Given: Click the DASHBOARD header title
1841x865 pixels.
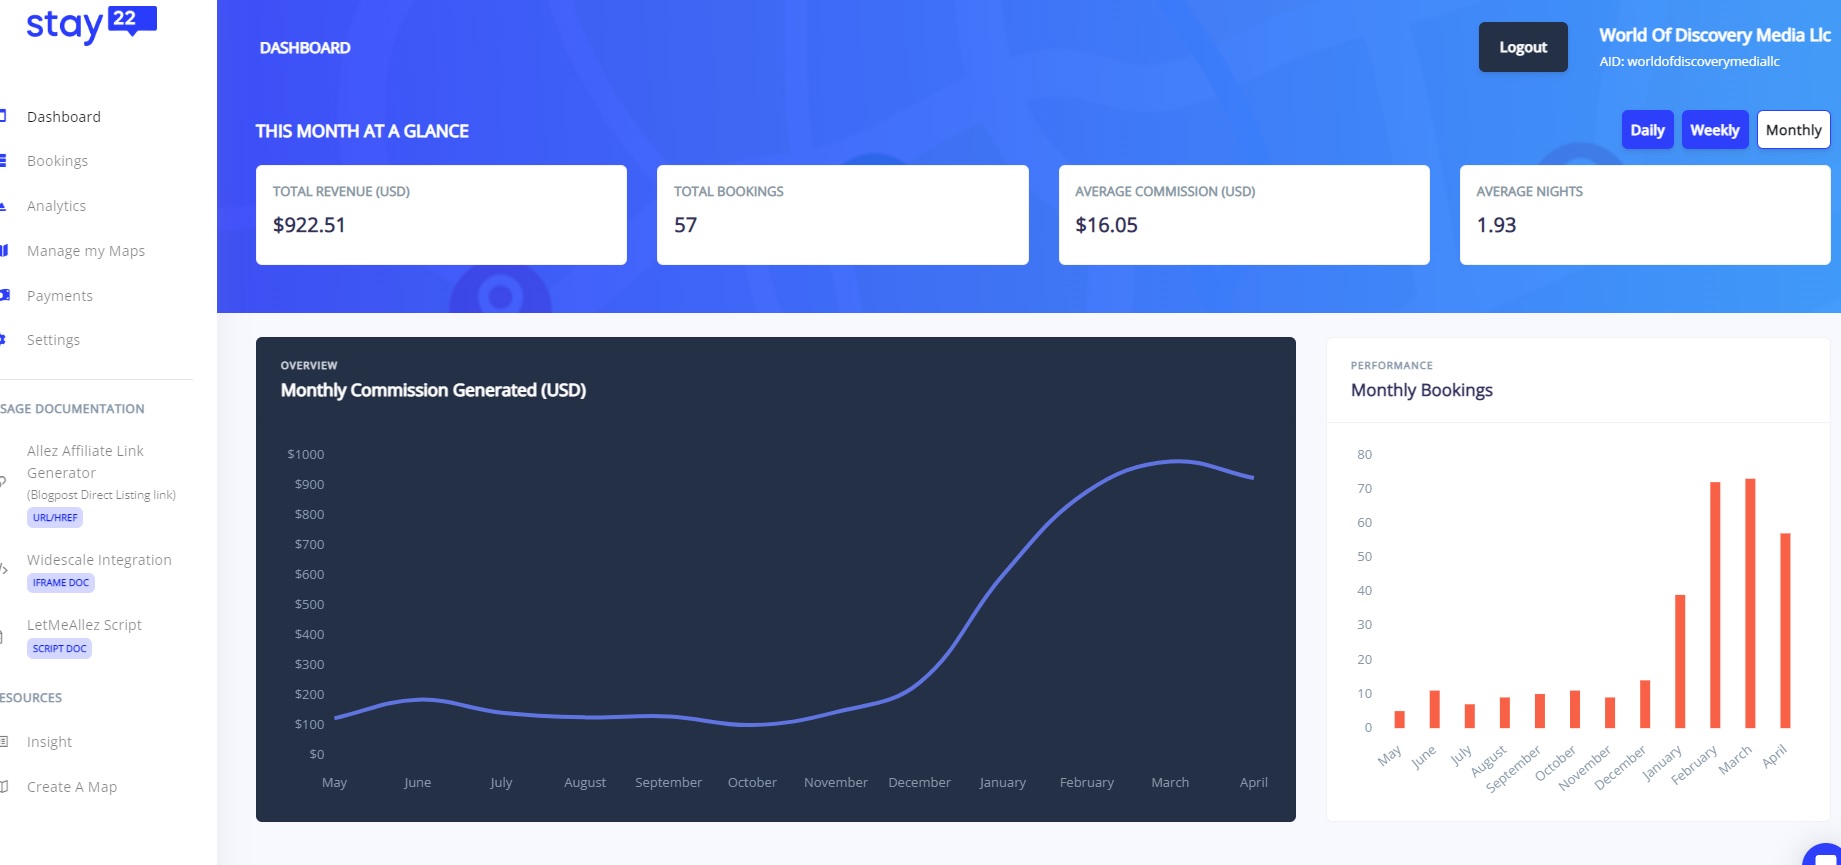Looking at the screenshot, I should coord(305,48).
